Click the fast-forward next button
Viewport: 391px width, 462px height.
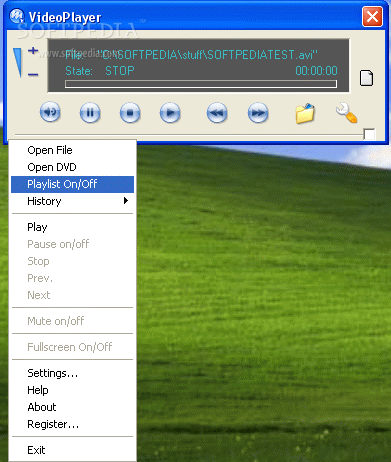258,113
